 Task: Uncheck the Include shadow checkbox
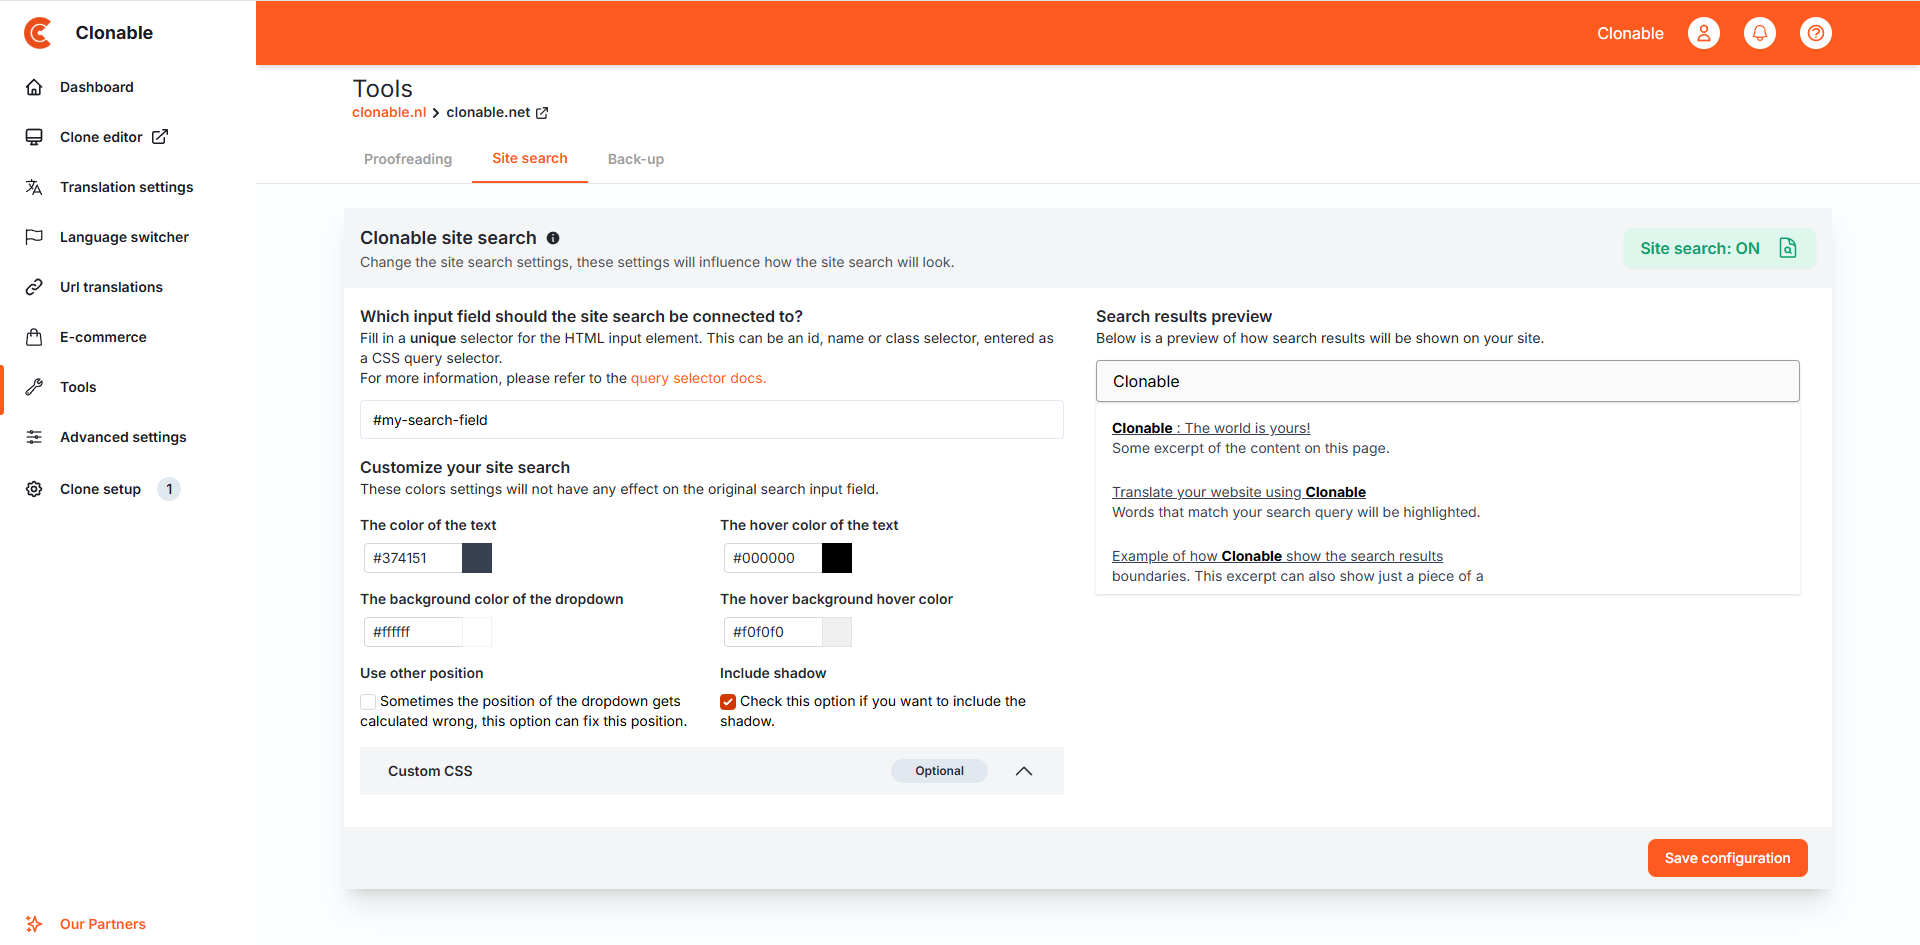click(x=728, y=702)
